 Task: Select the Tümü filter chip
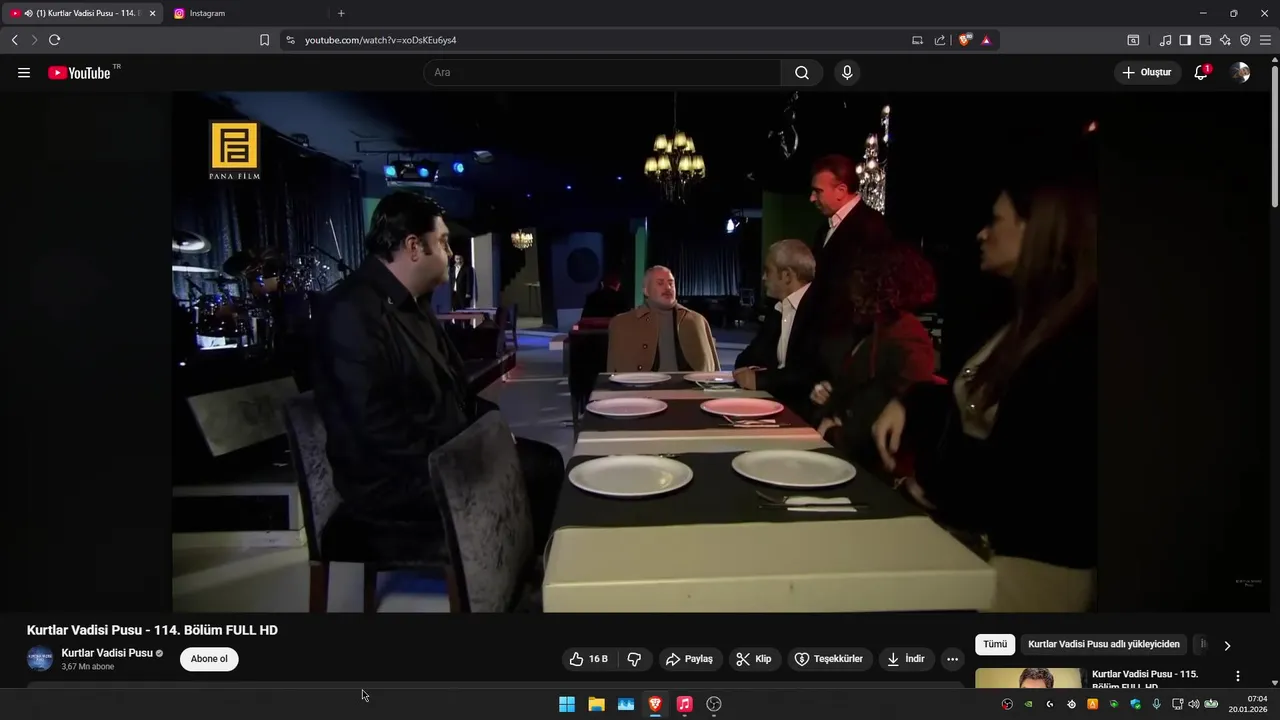coord(995,645)
